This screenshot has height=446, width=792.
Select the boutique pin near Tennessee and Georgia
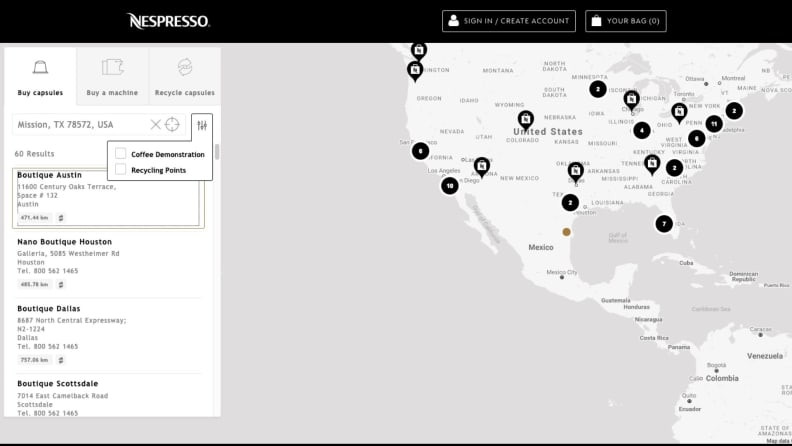click(652, 164)
